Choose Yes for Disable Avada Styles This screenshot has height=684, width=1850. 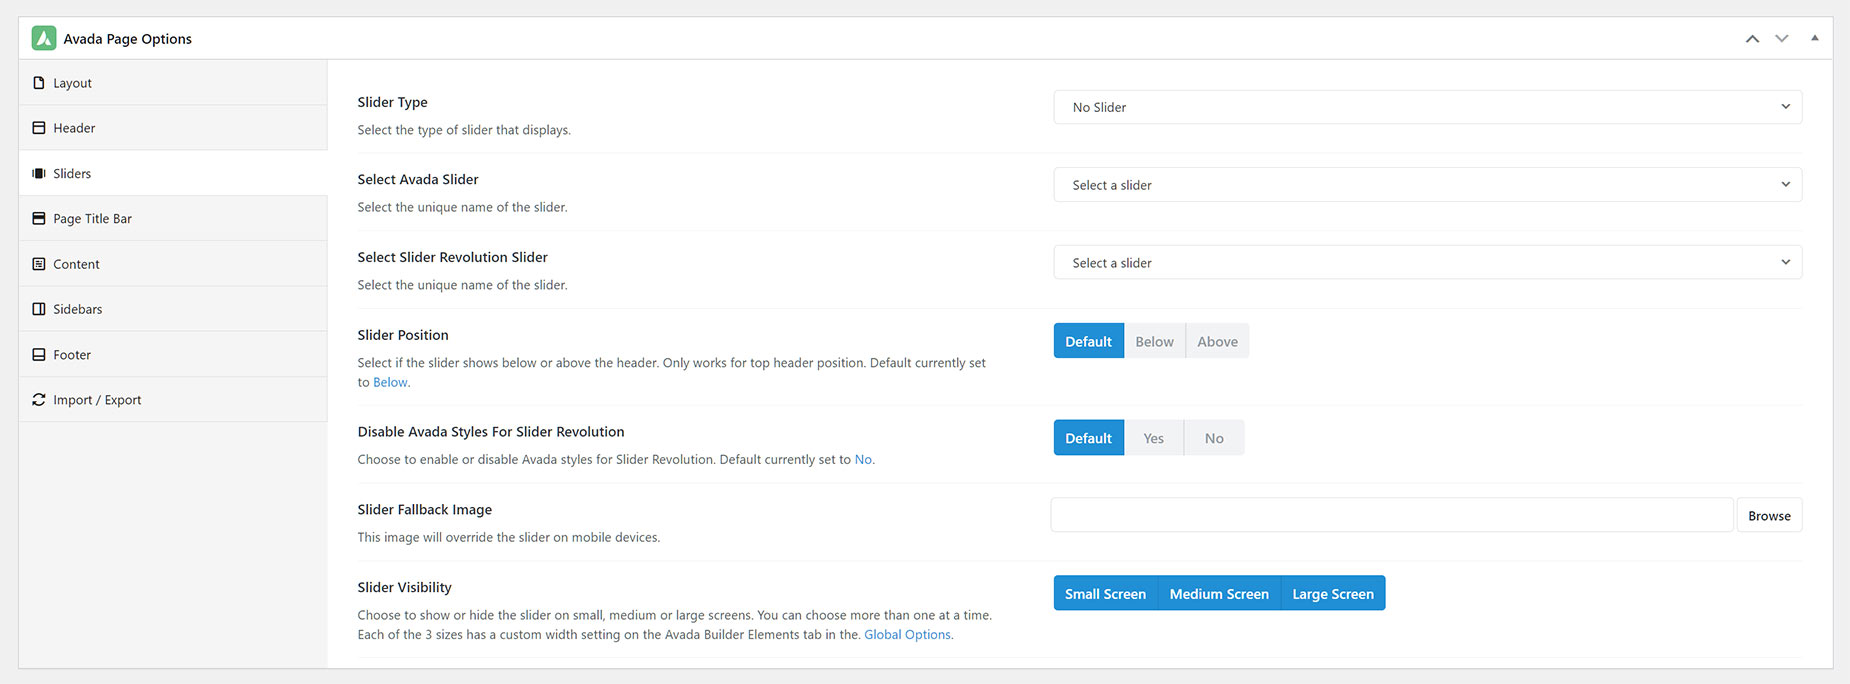click(1153, 438)
